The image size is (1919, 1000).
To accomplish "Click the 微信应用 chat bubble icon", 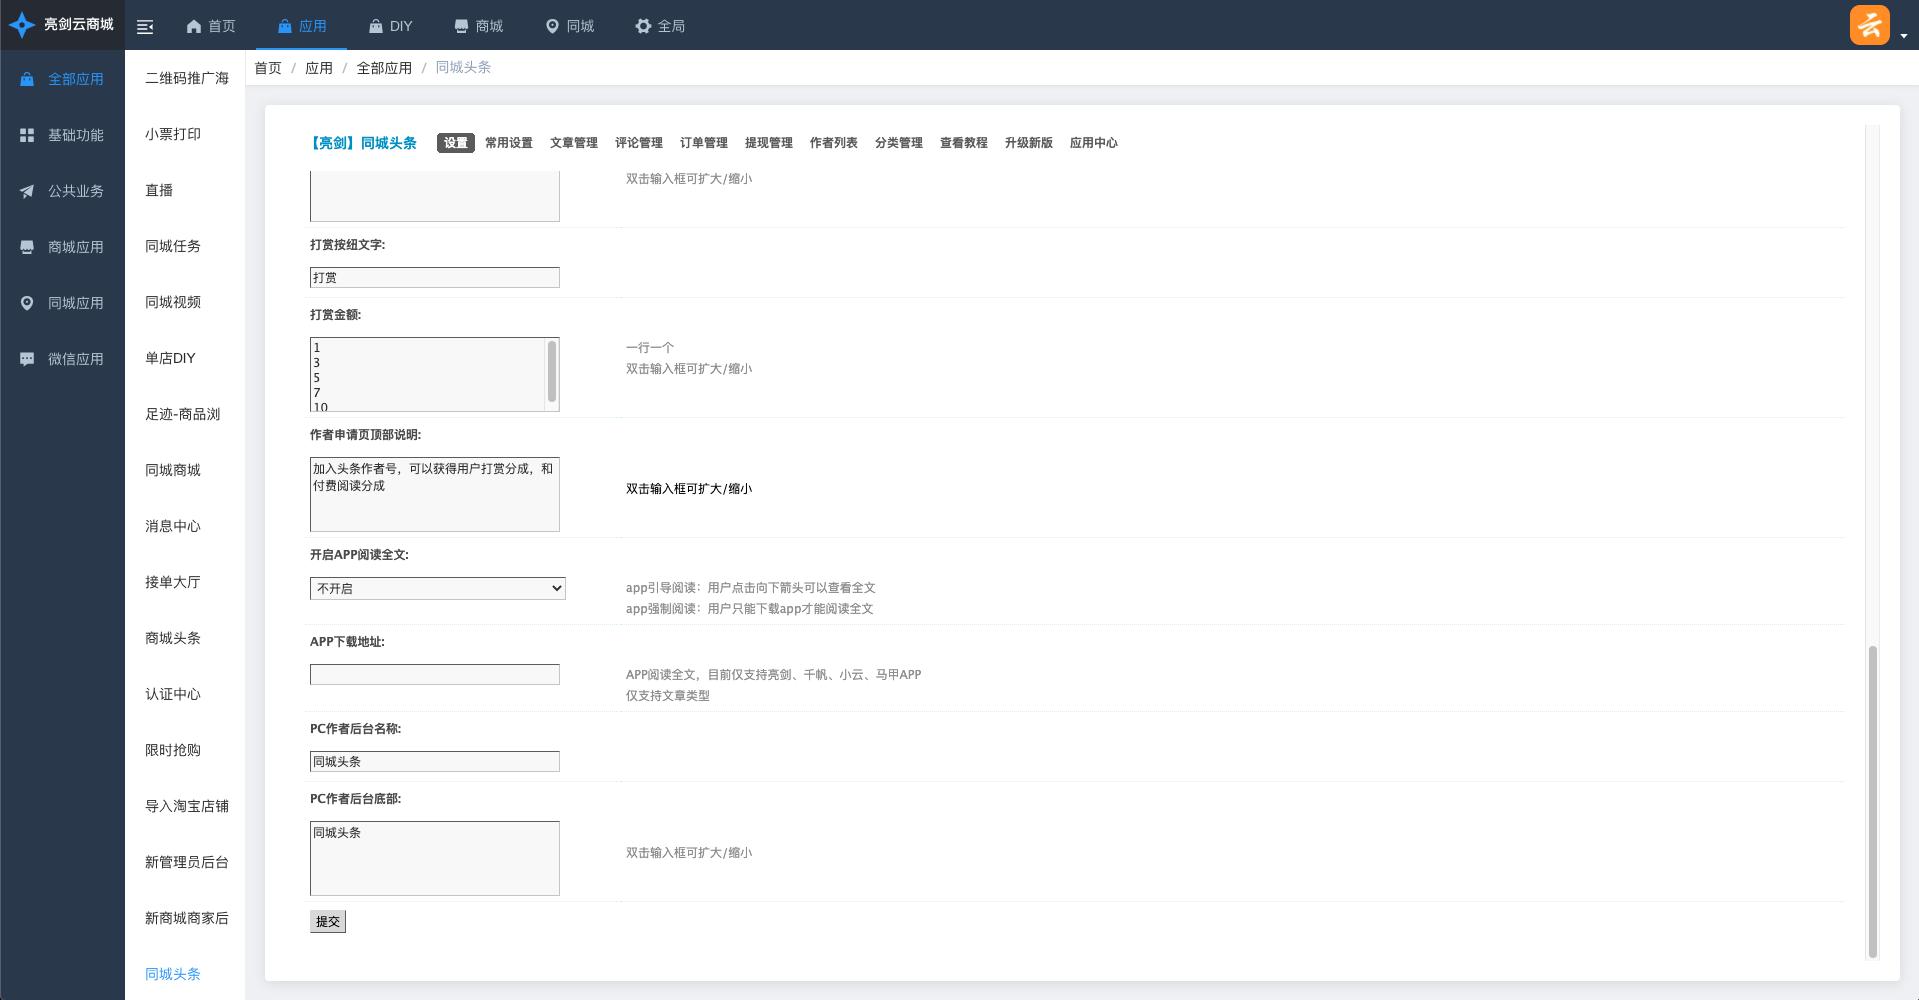I will coord(27,359).
